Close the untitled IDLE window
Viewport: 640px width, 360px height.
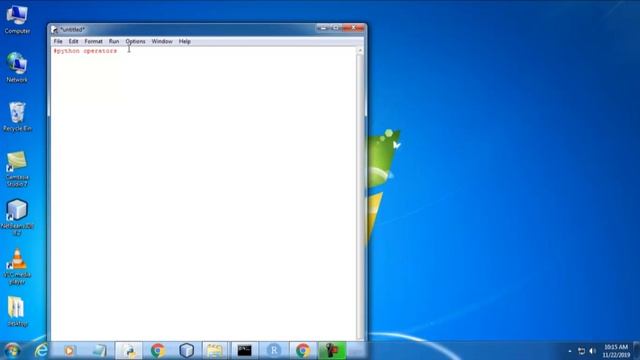click(x=353, y=28)
